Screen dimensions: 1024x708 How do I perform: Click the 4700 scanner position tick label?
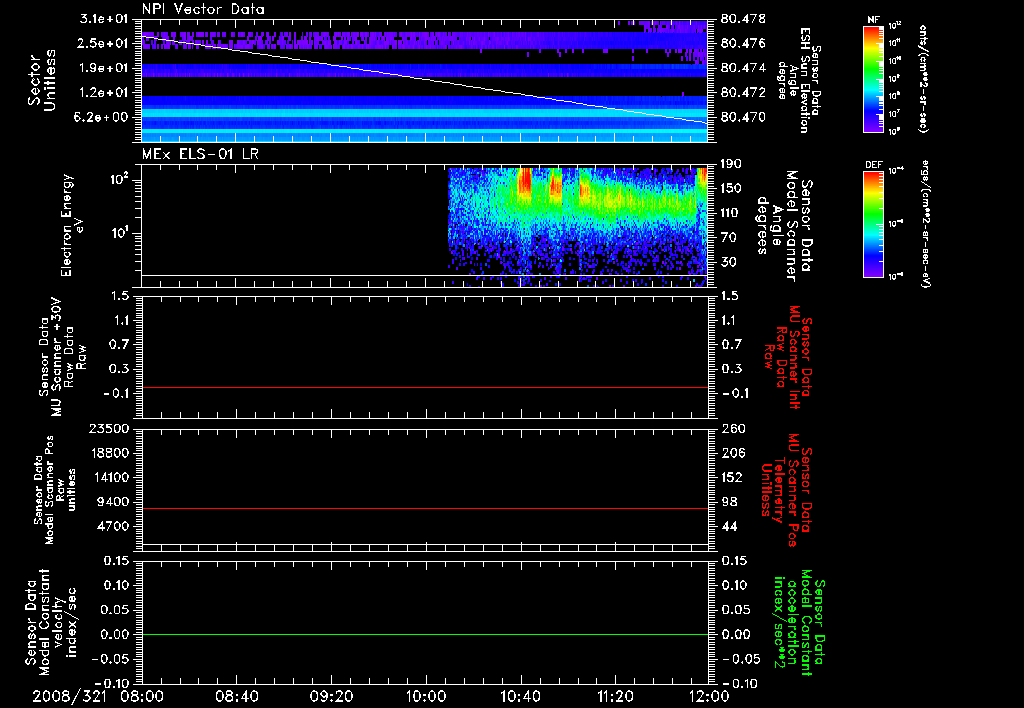[113, 526]
